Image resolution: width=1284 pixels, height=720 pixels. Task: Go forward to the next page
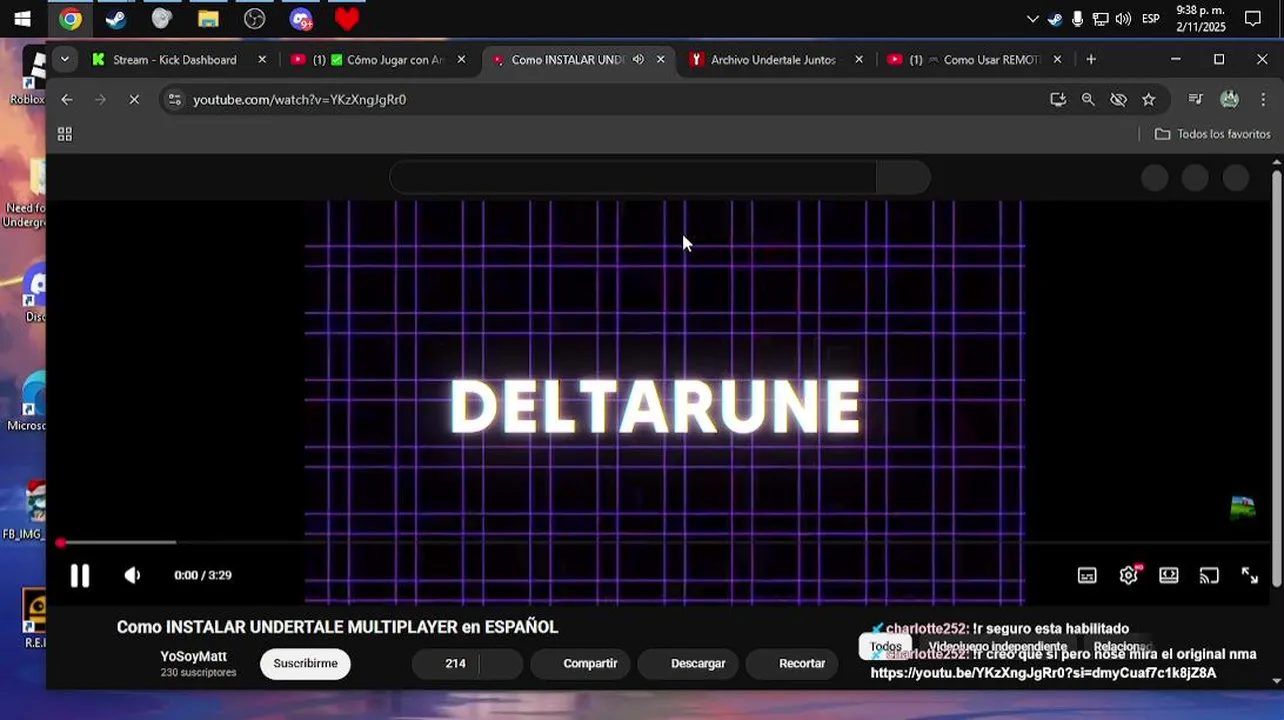tap(100, 99)
